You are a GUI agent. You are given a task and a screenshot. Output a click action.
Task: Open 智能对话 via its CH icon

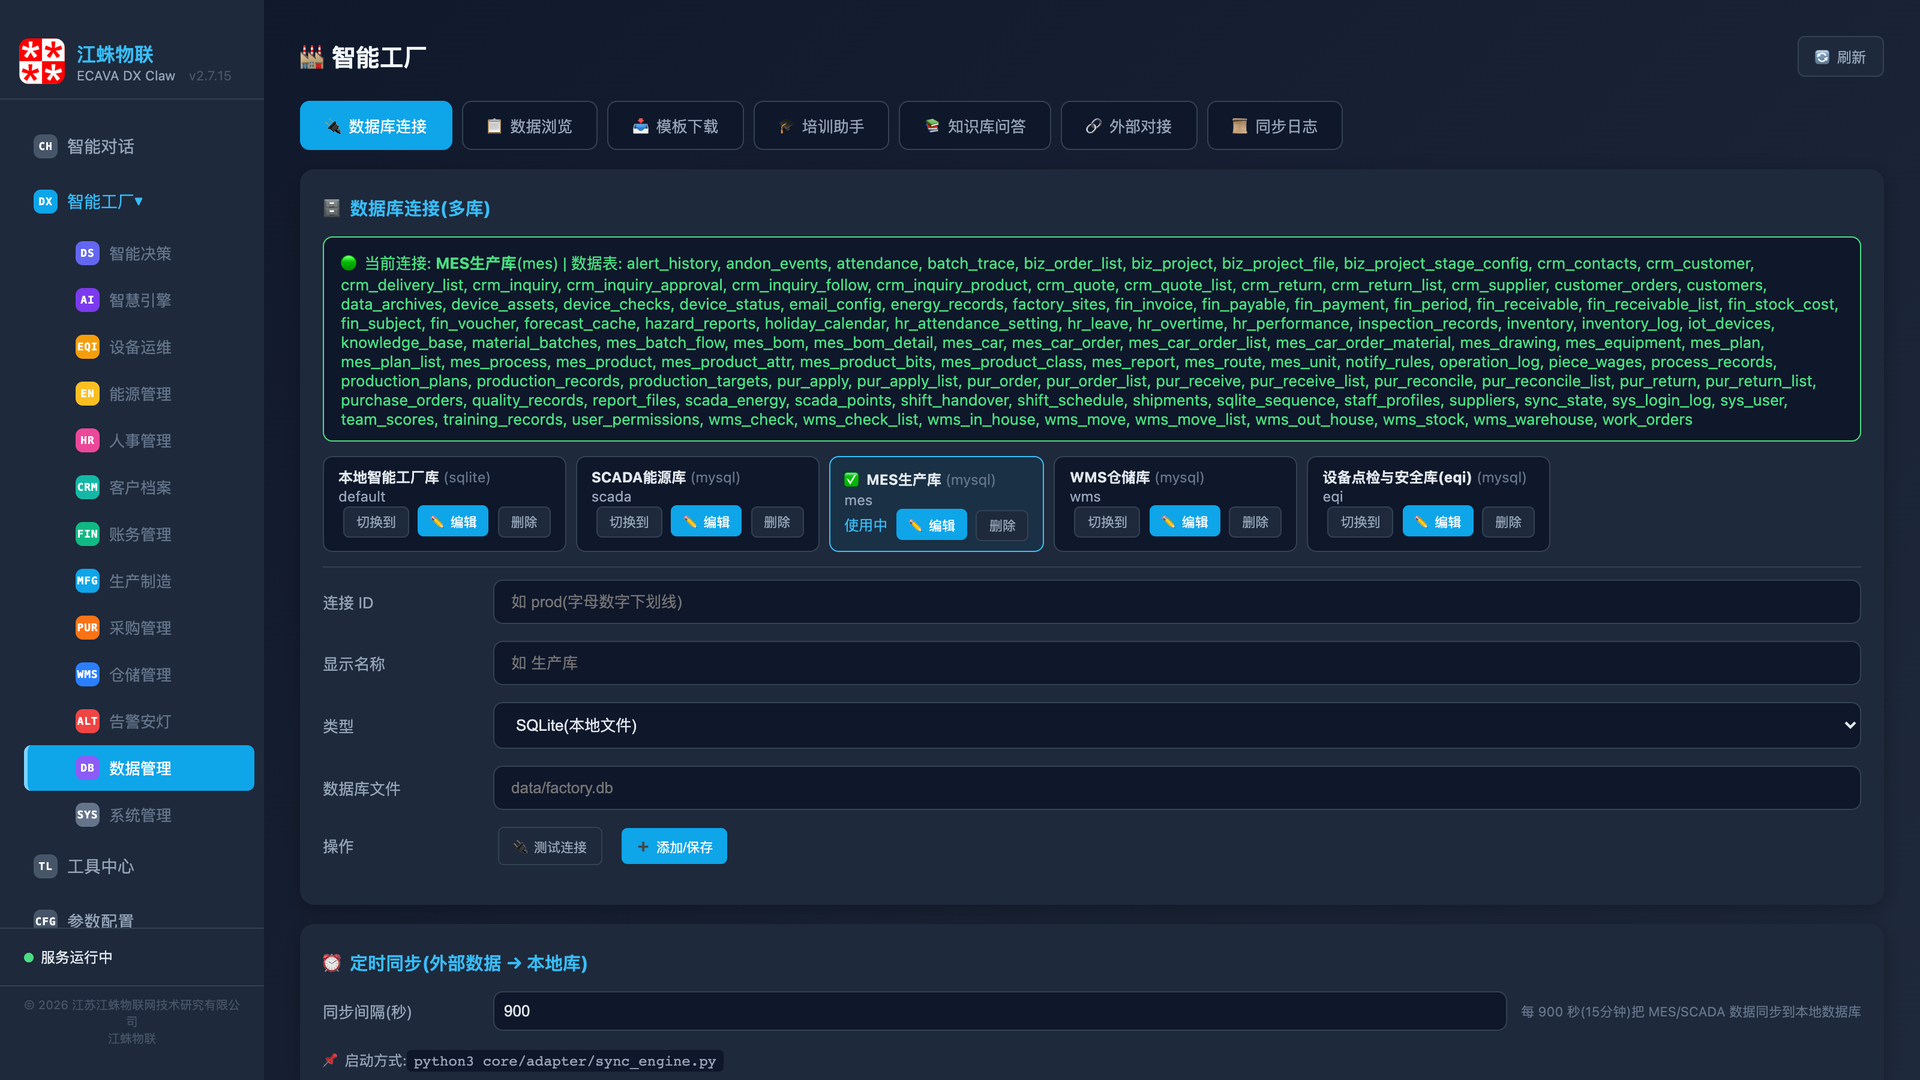coord(45,146)
